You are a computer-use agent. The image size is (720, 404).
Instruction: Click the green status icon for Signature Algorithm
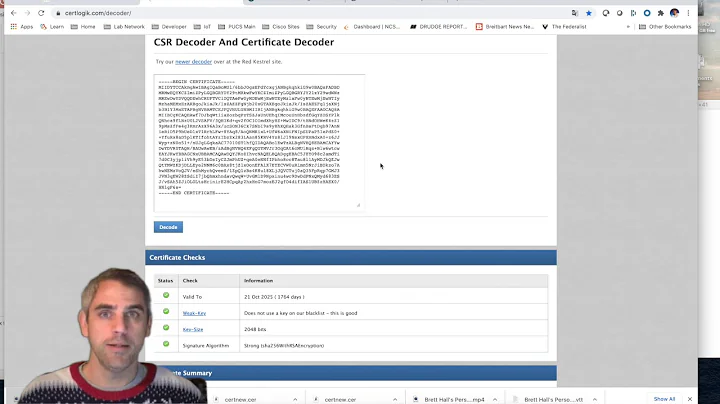(x=166, y=343)
